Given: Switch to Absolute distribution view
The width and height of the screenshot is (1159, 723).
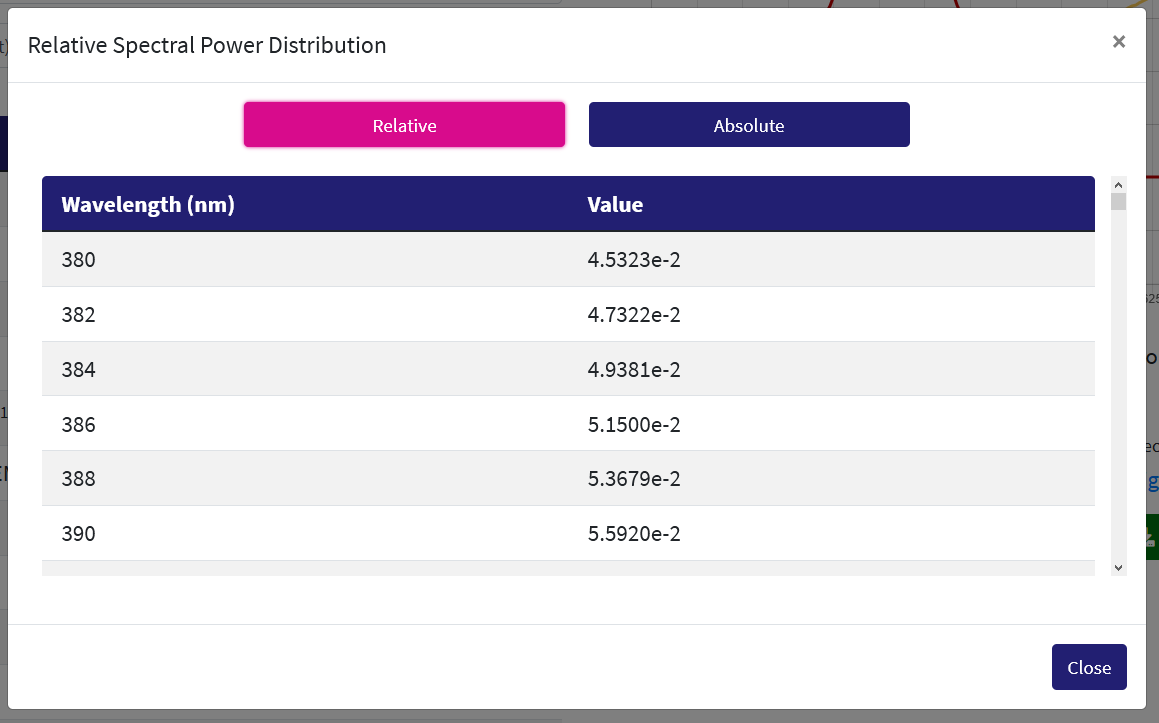Looking at the screenshot, I should [x=748, y=125].
